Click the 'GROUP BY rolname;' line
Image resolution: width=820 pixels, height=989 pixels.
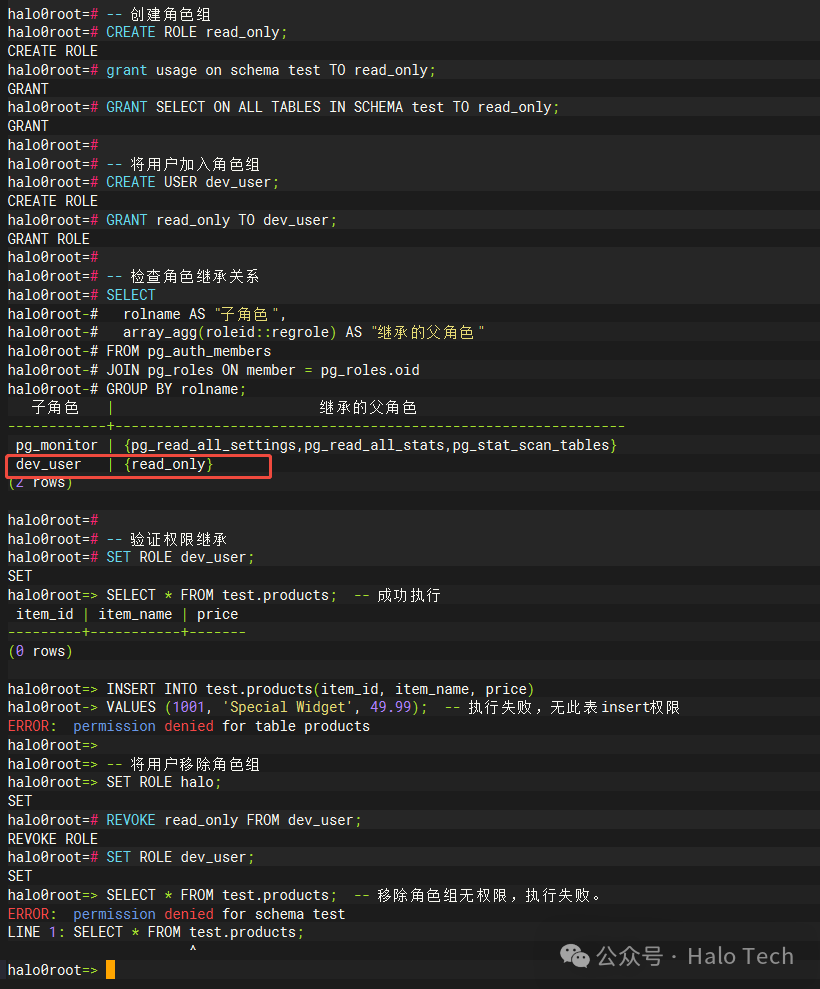pos(176,389)
